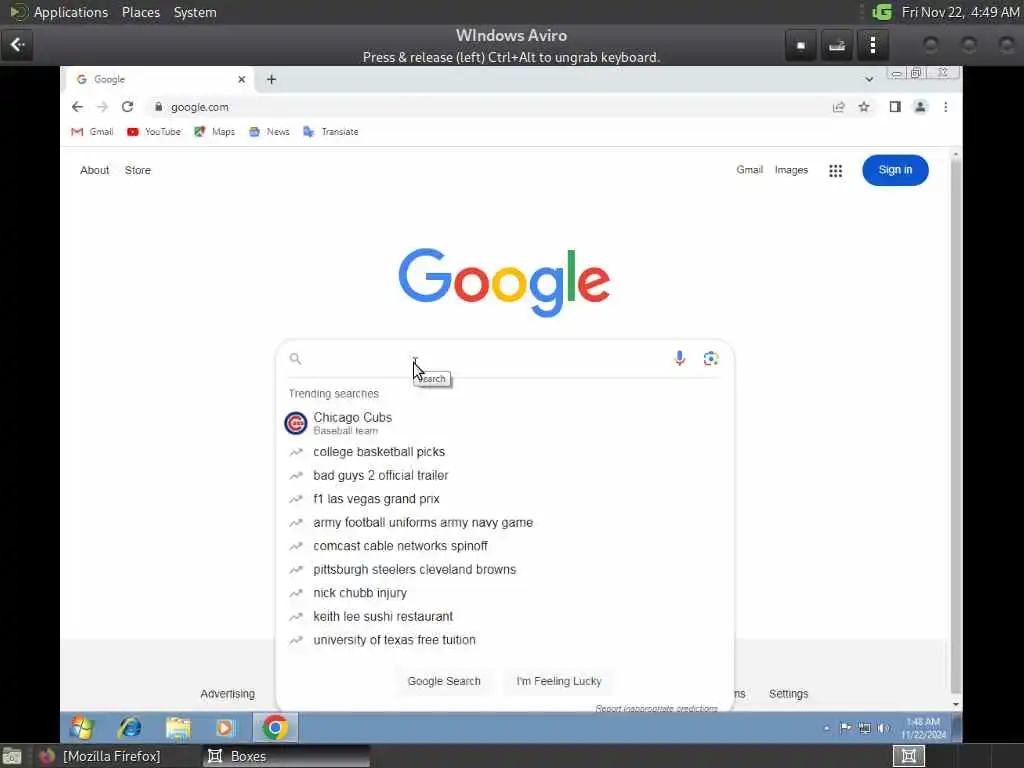Select 'college basketball picks' suggestion
This screenshot has height=768, width=1024.
tap(504, 452)
